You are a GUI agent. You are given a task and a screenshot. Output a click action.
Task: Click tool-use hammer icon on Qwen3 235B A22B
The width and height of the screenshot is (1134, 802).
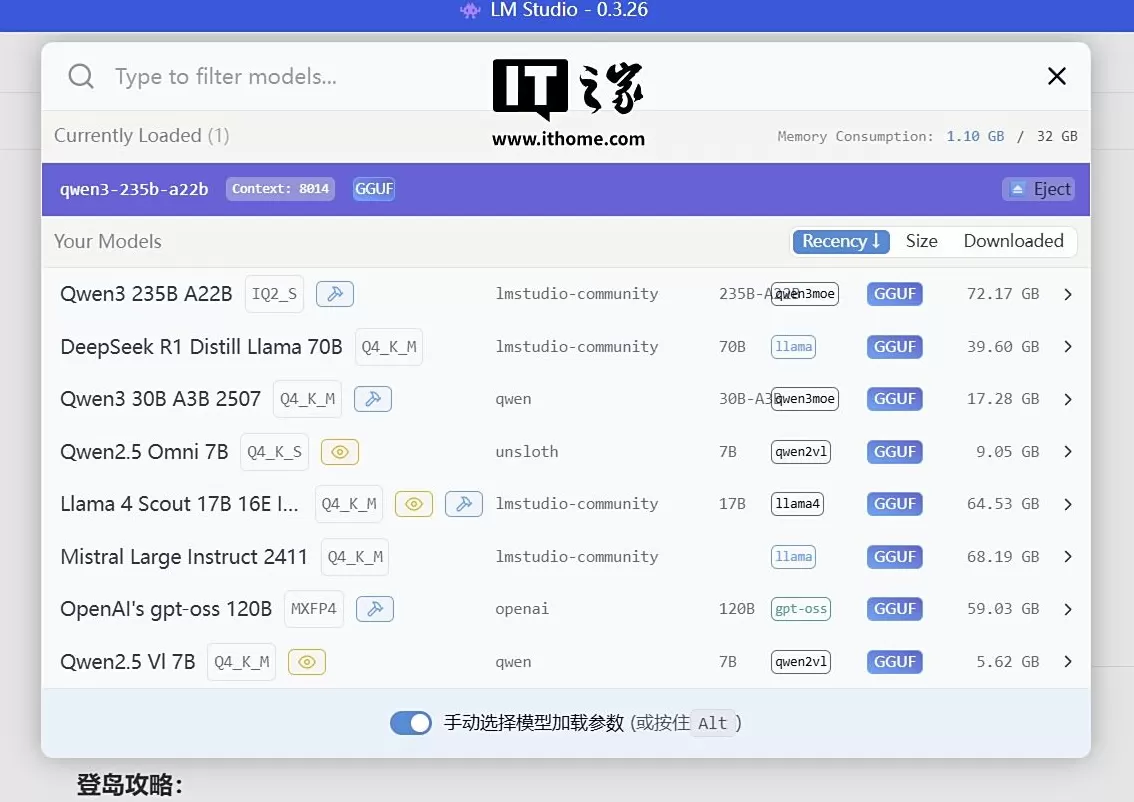(335, 294)
